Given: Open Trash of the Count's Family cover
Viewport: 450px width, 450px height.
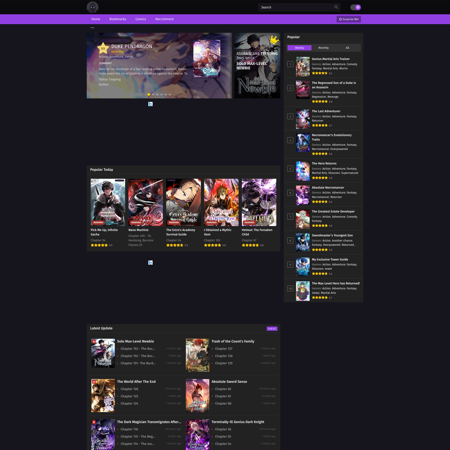Looking at the screenshot, I should tap(198, 355).
